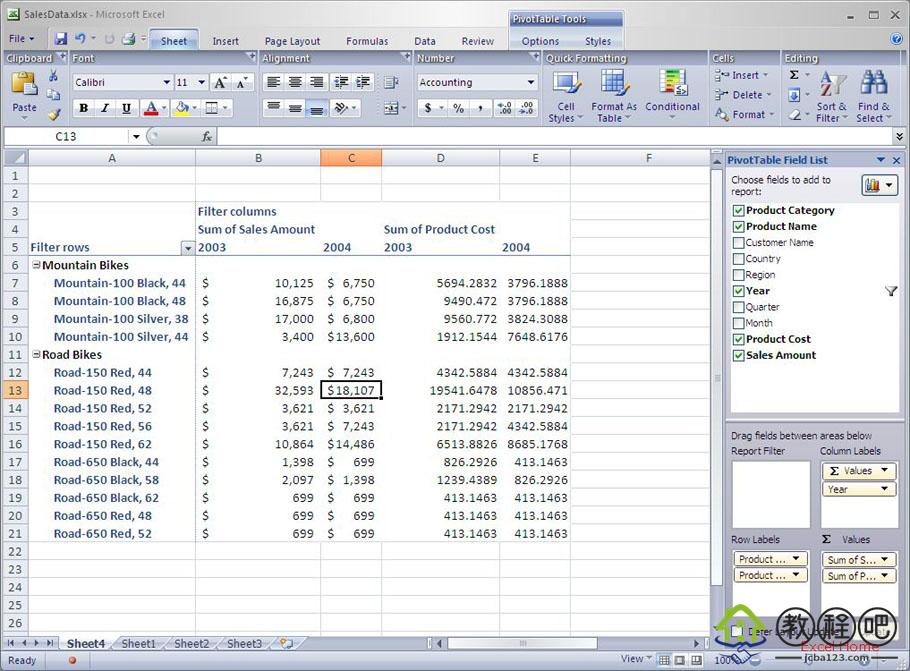Open the Name Box dropdown arrow
Viewport: 910px width, 671px height.
[136, 136]
